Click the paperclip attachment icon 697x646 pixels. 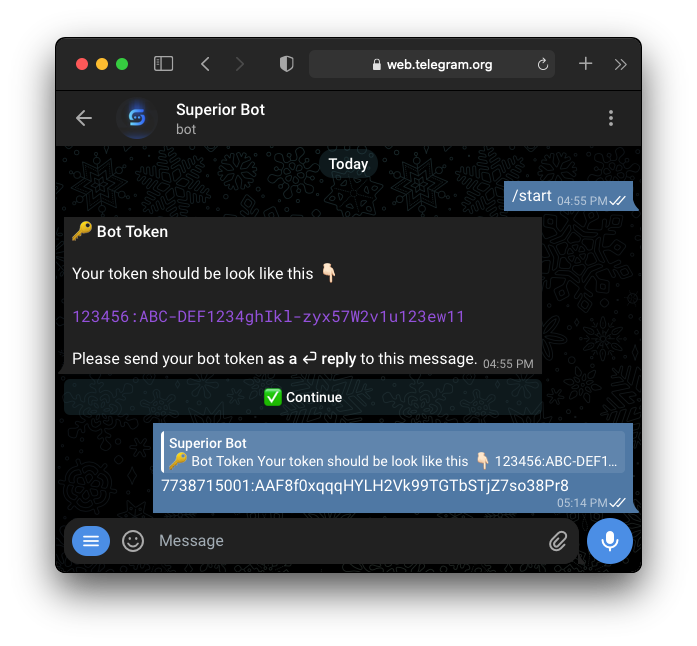558,541
